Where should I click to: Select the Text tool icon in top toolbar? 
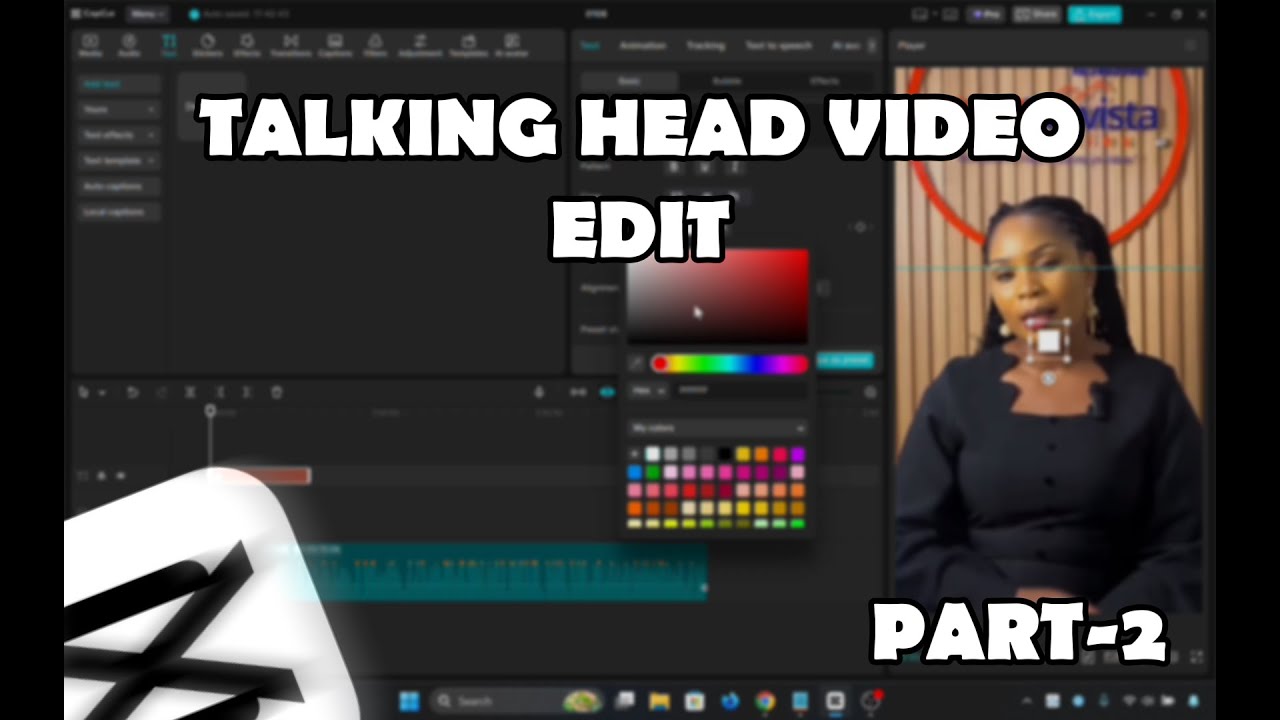pyautogui.click(x=168, y=44)
